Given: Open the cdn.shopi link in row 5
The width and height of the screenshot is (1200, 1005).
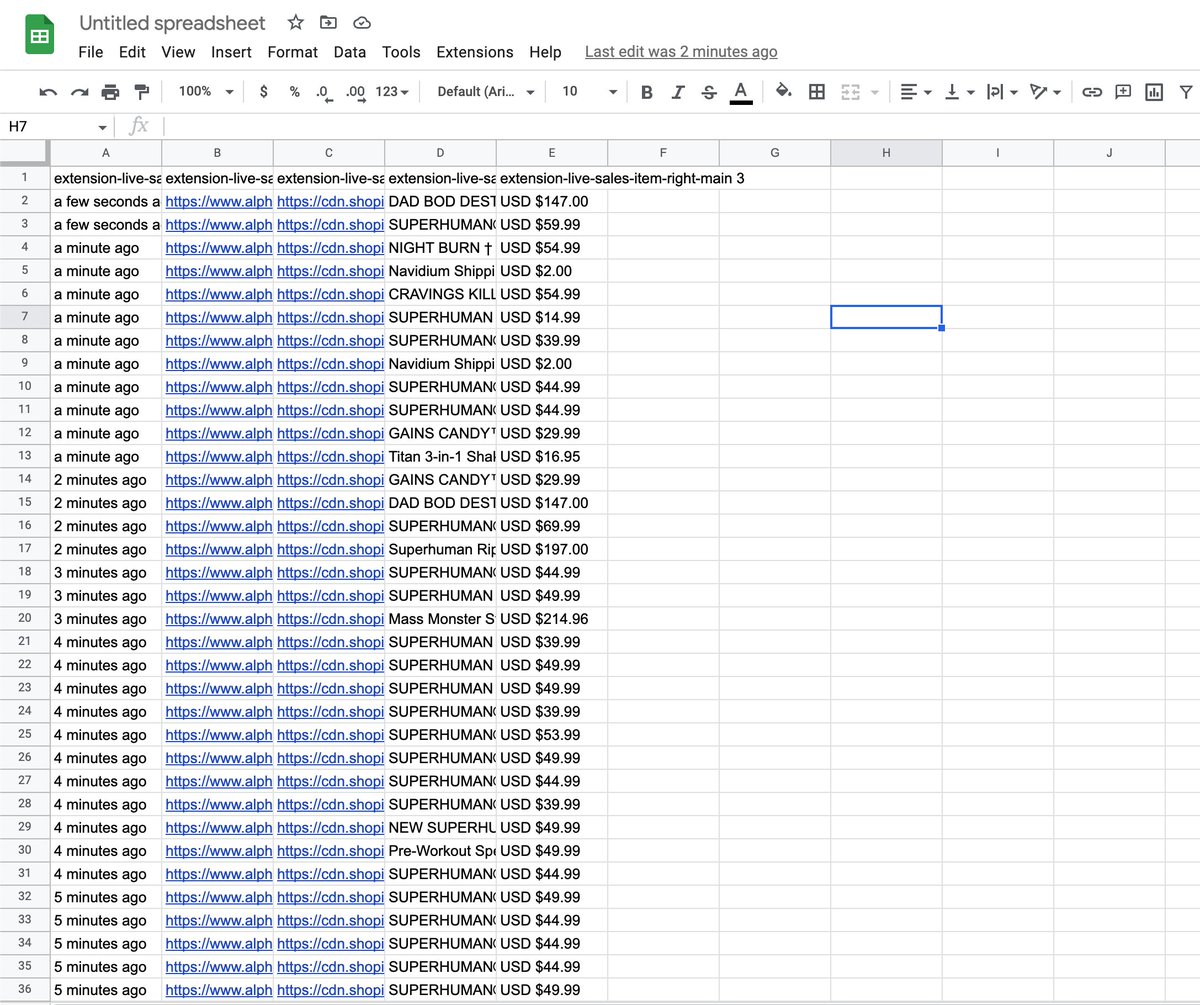Looking at the screenshot, I should point(330,271).
